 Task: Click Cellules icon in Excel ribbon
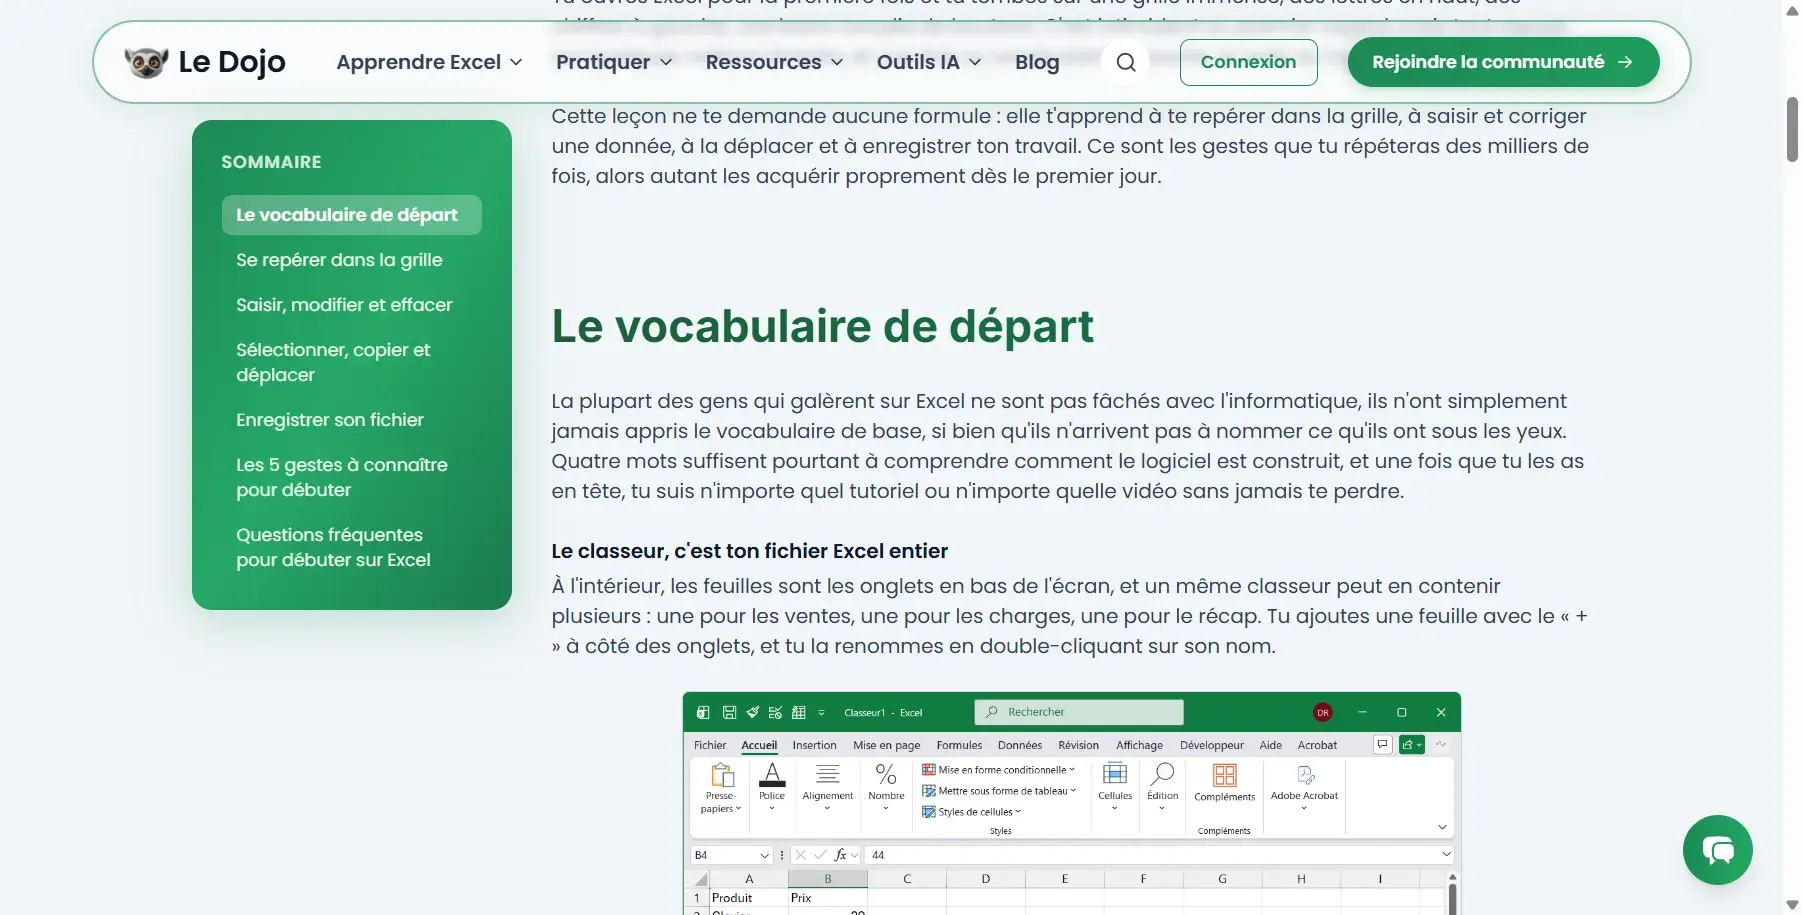pos(1115,775)
